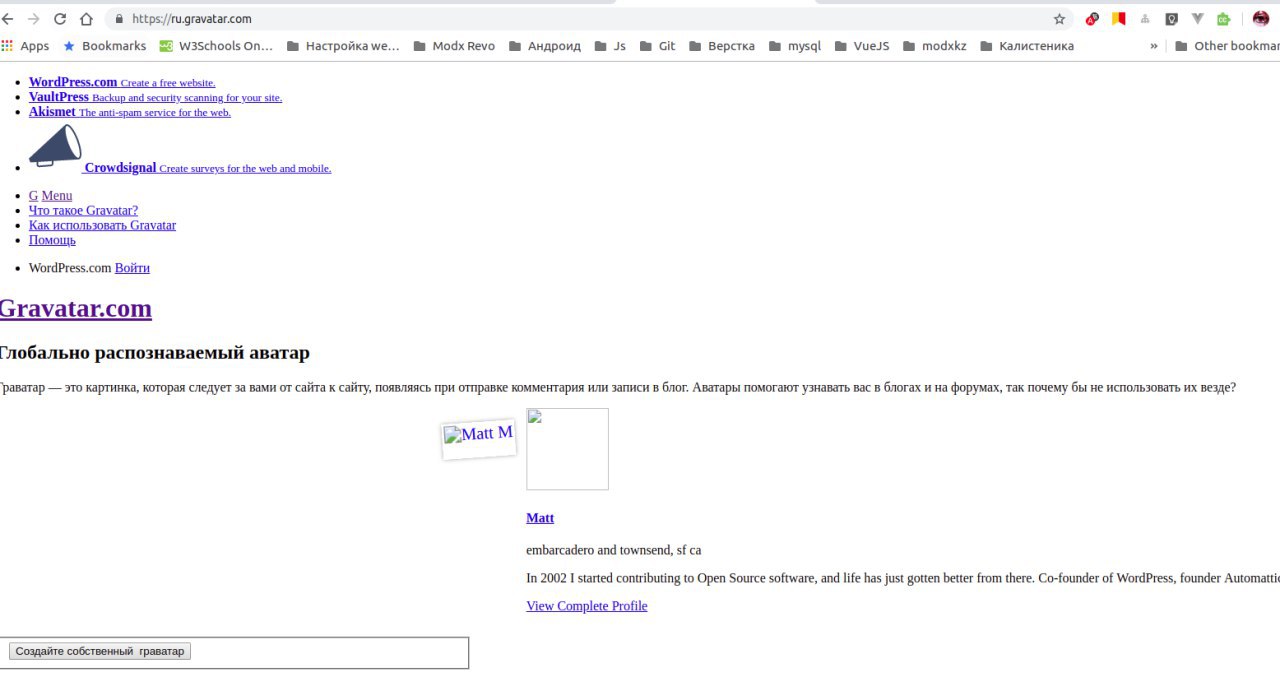Go back with the browser back arrow
This screenshot has height=677, width=1280.
pyautogui.click(x=7, y=19)
